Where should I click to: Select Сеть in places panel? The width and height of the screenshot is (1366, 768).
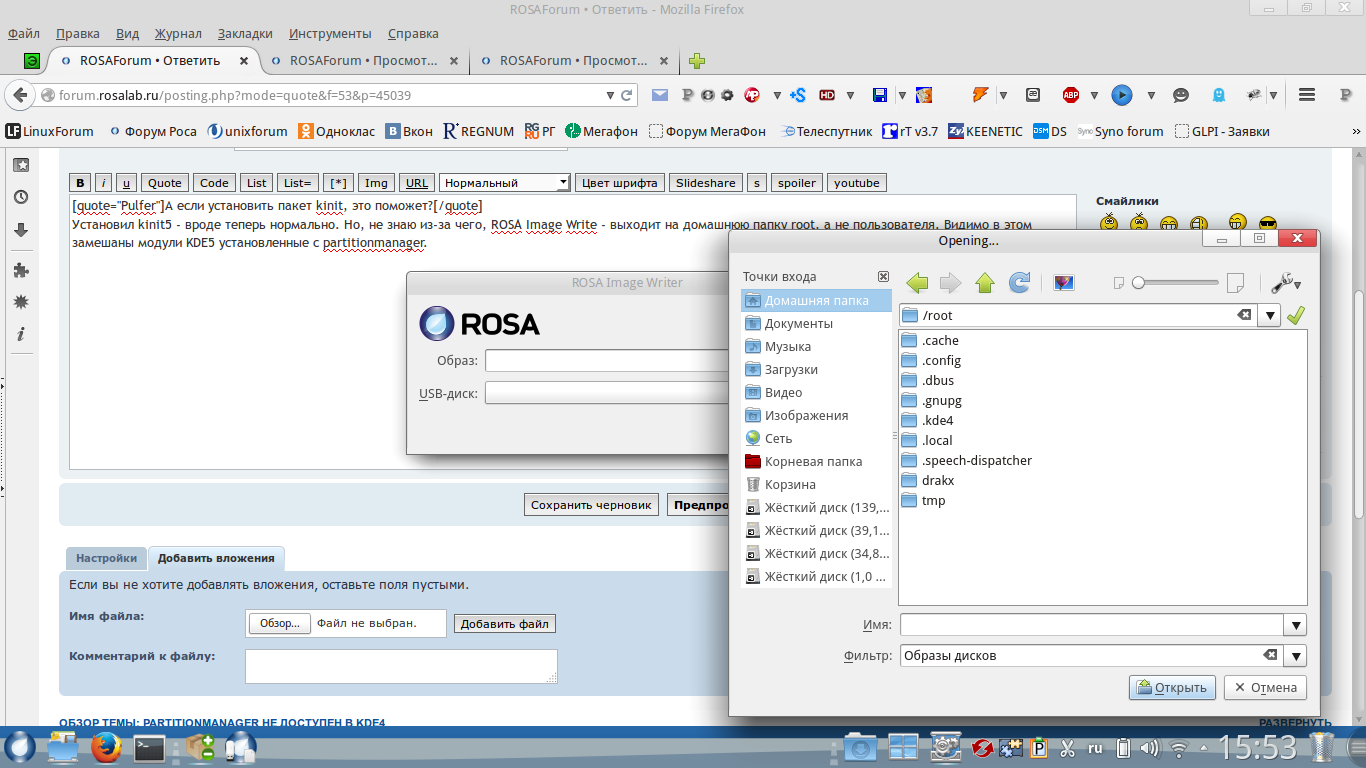816,438
